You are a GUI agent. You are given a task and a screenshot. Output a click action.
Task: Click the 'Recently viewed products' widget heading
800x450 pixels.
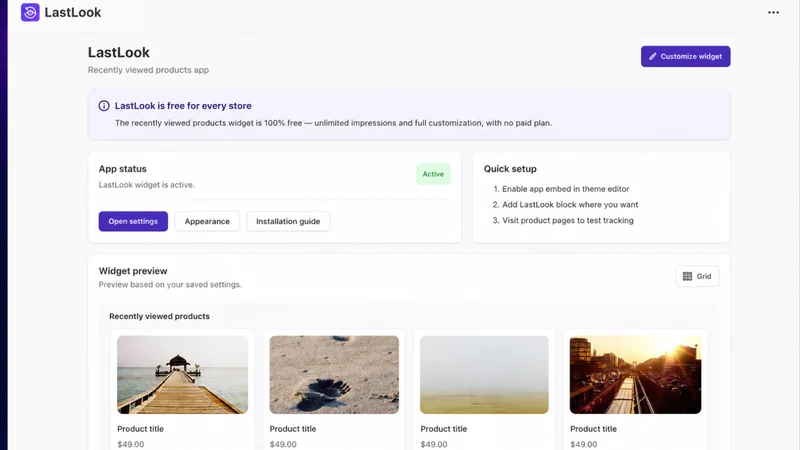[159, 316]
